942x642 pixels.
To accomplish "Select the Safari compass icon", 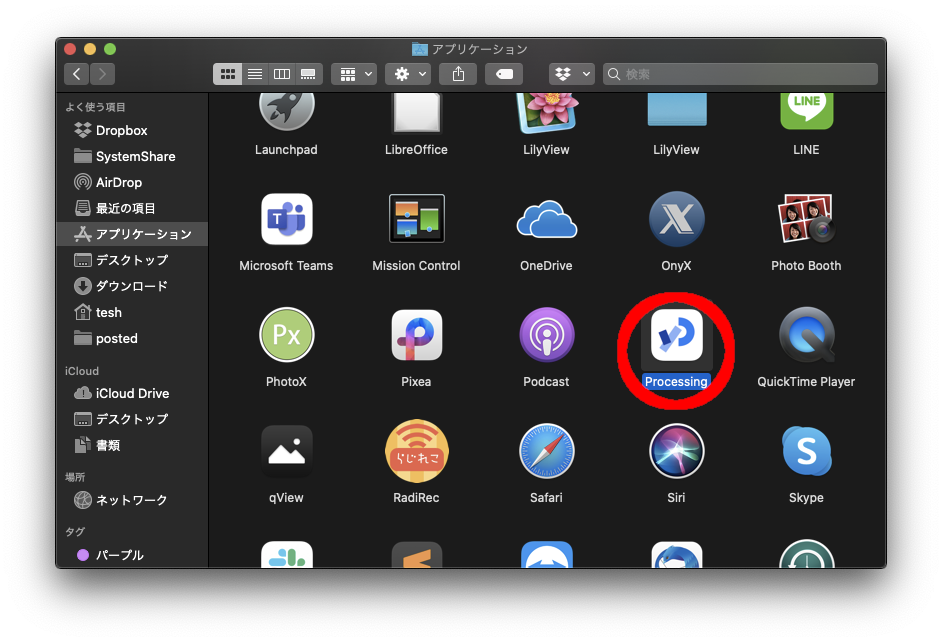I will pyautogui.click(x=547, y=451).
